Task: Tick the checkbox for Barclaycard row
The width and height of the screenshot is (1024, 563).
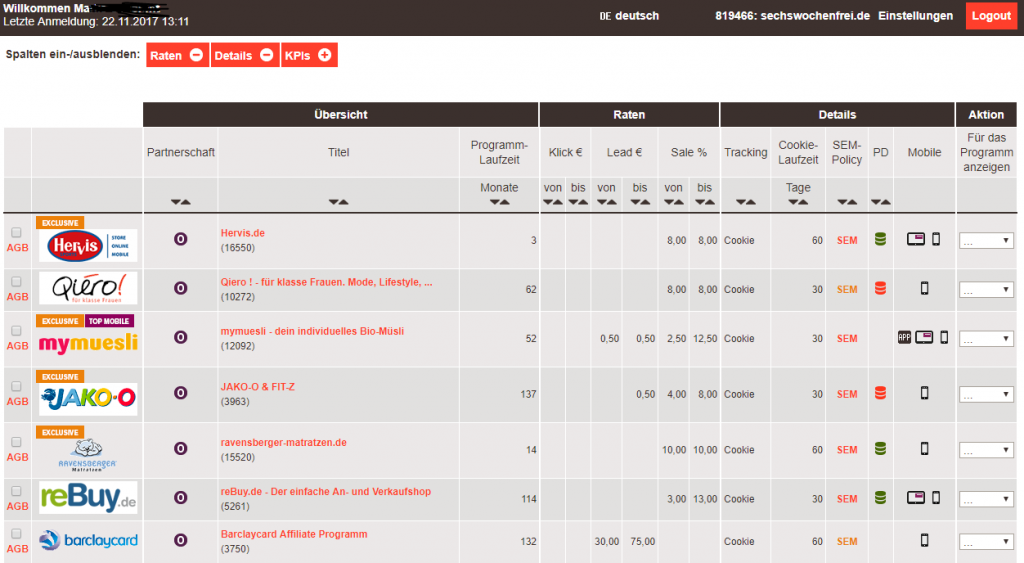Action: [x=16, y=534]
